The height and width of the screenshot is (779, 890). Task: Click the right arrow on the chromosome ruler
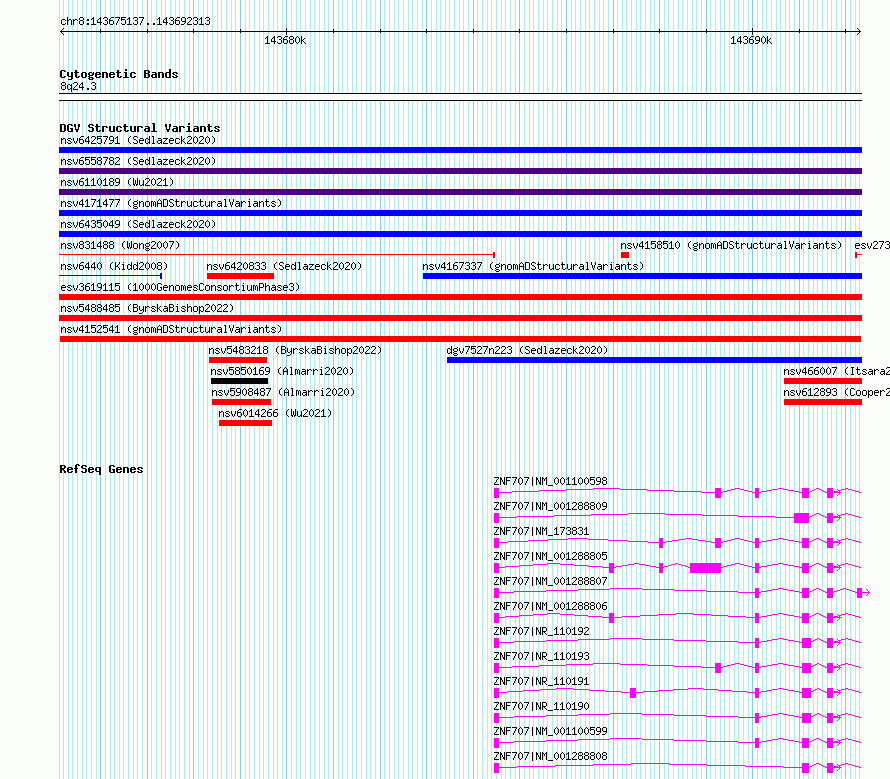pos(859,32)
